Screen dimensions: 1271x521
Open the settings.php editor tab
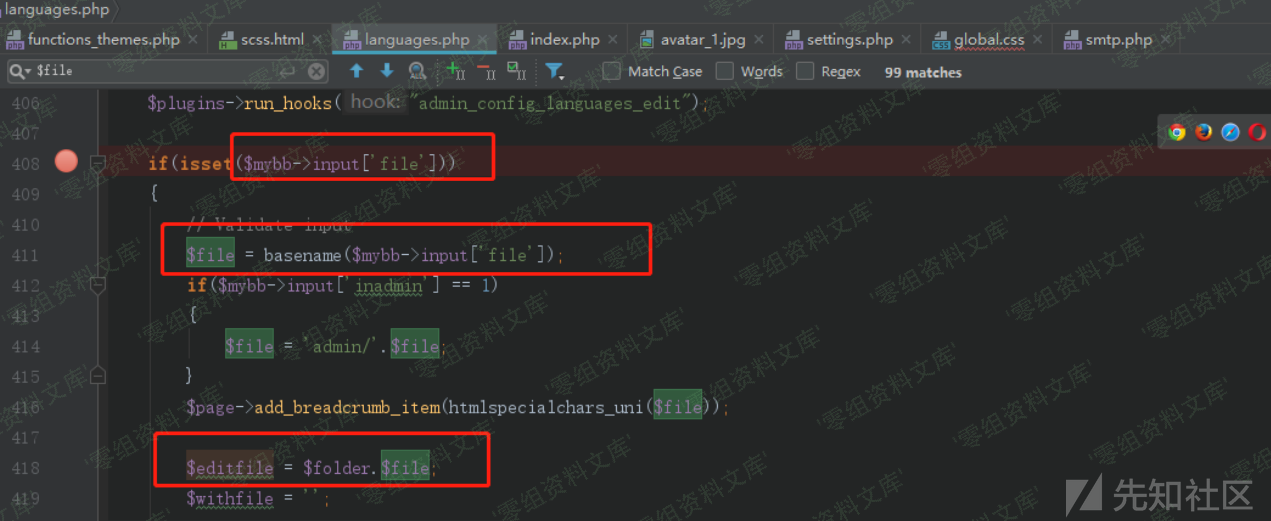pos(849,40)
